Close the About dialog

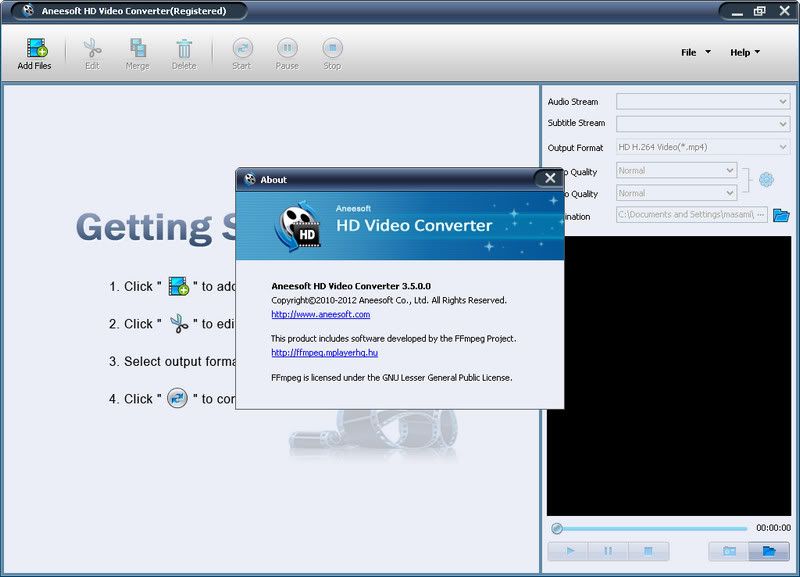tap(549, 178)
